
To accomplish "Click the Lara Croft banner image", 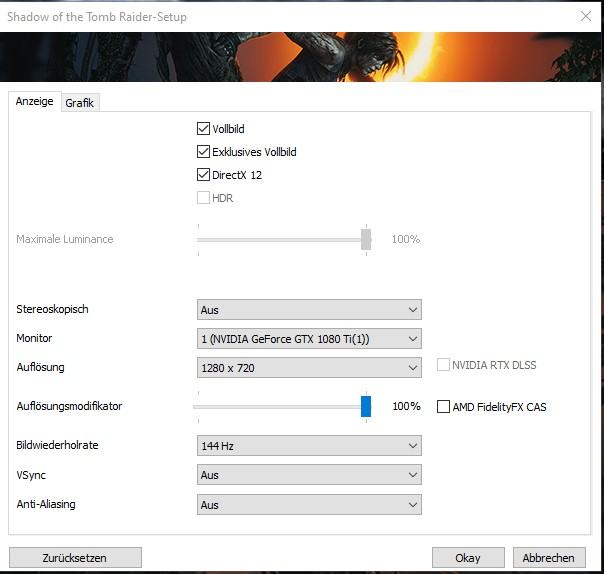I will [300, 57].
